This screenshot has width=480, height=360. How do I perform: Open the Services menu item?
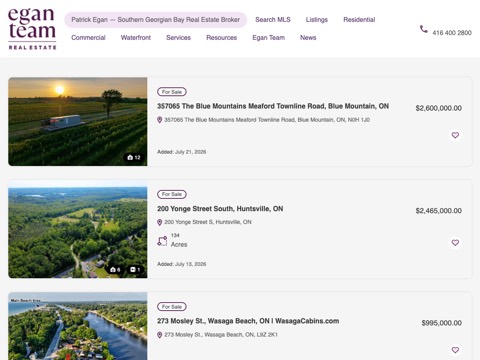[x=179, y=38]
